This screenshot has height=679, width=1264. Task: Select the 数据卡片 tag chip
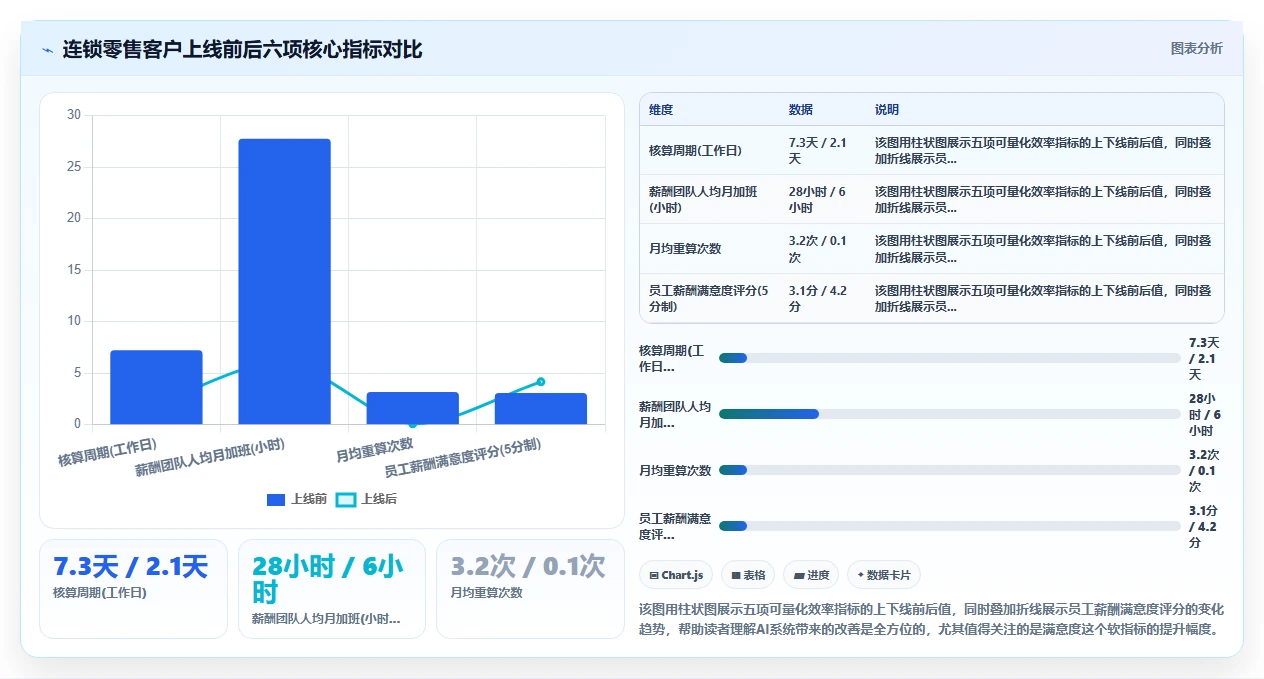pyautogui.click(x=884, y=575)
